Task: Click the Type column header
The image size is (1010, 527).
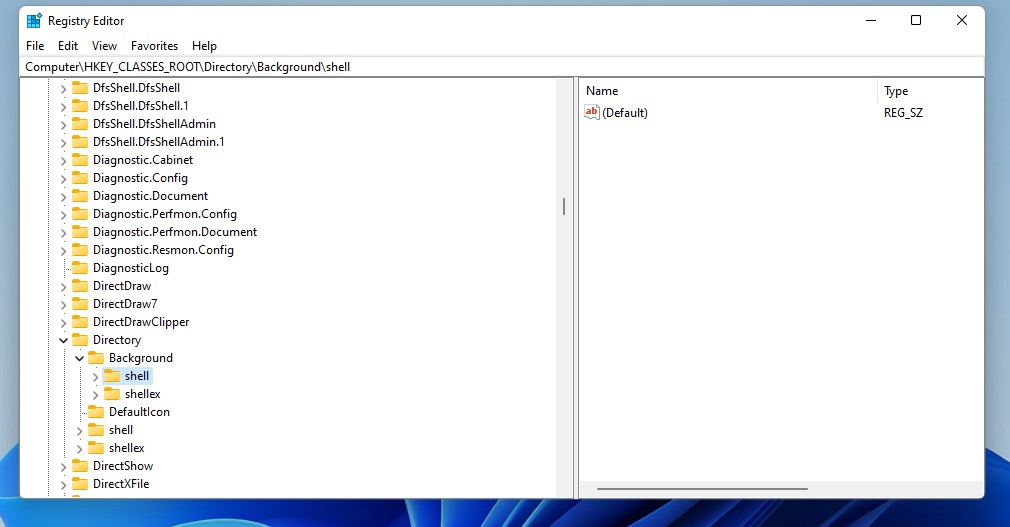Action: pos(930,91)
